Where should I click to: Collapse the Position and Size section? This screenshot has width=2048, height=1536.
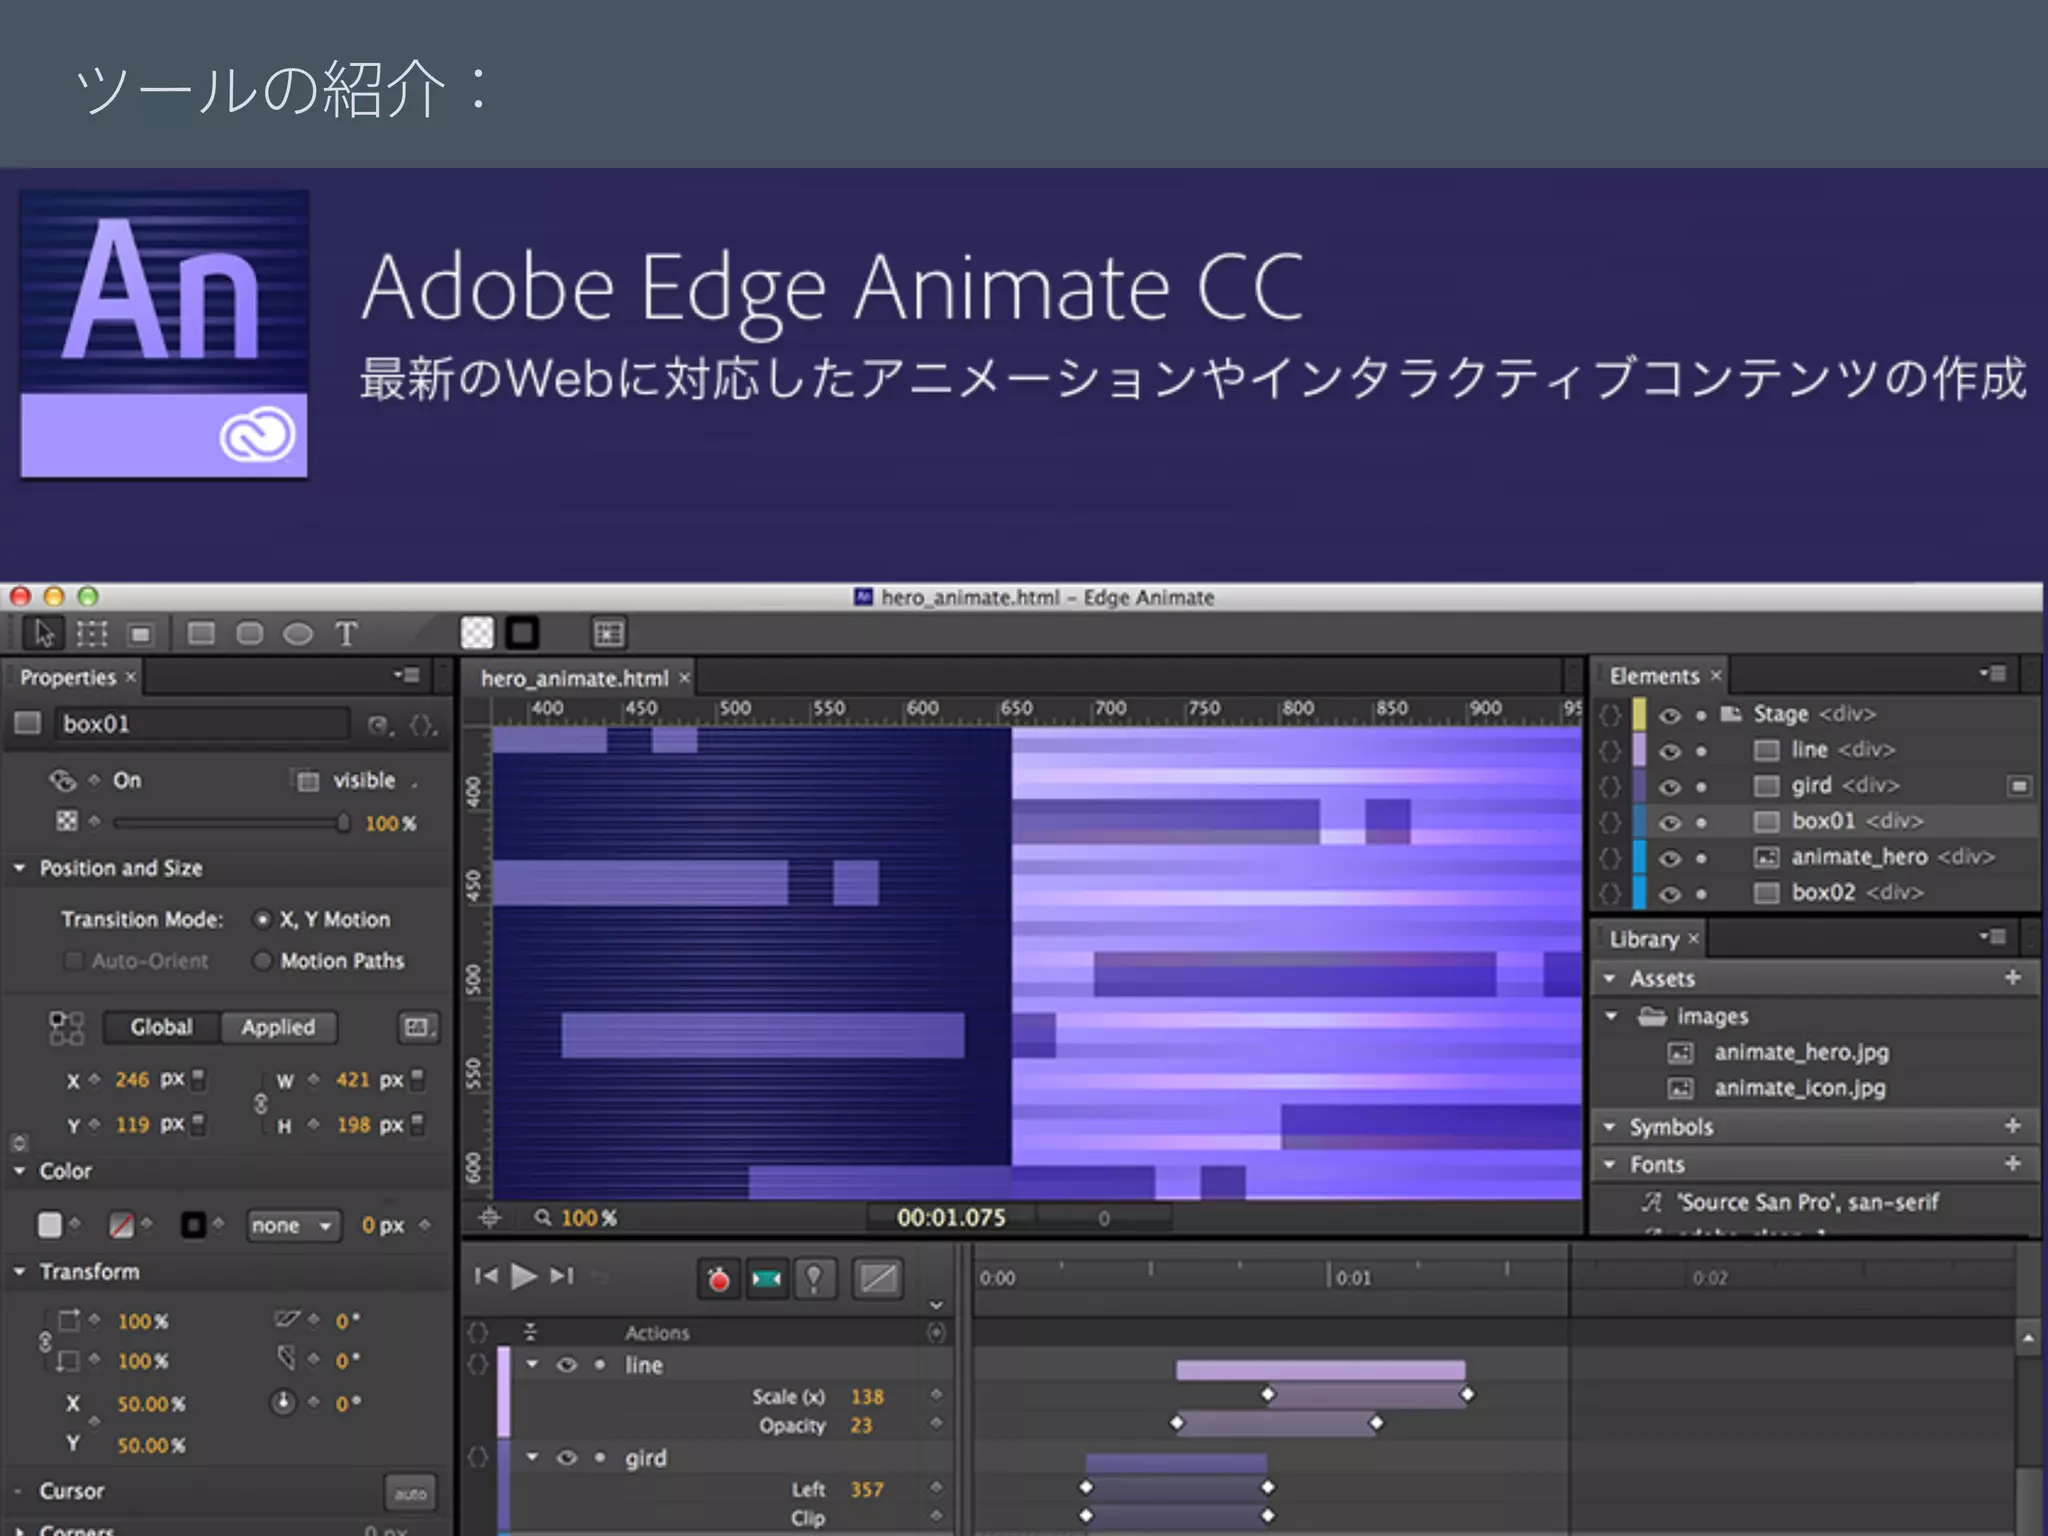(x=19, y=868)
